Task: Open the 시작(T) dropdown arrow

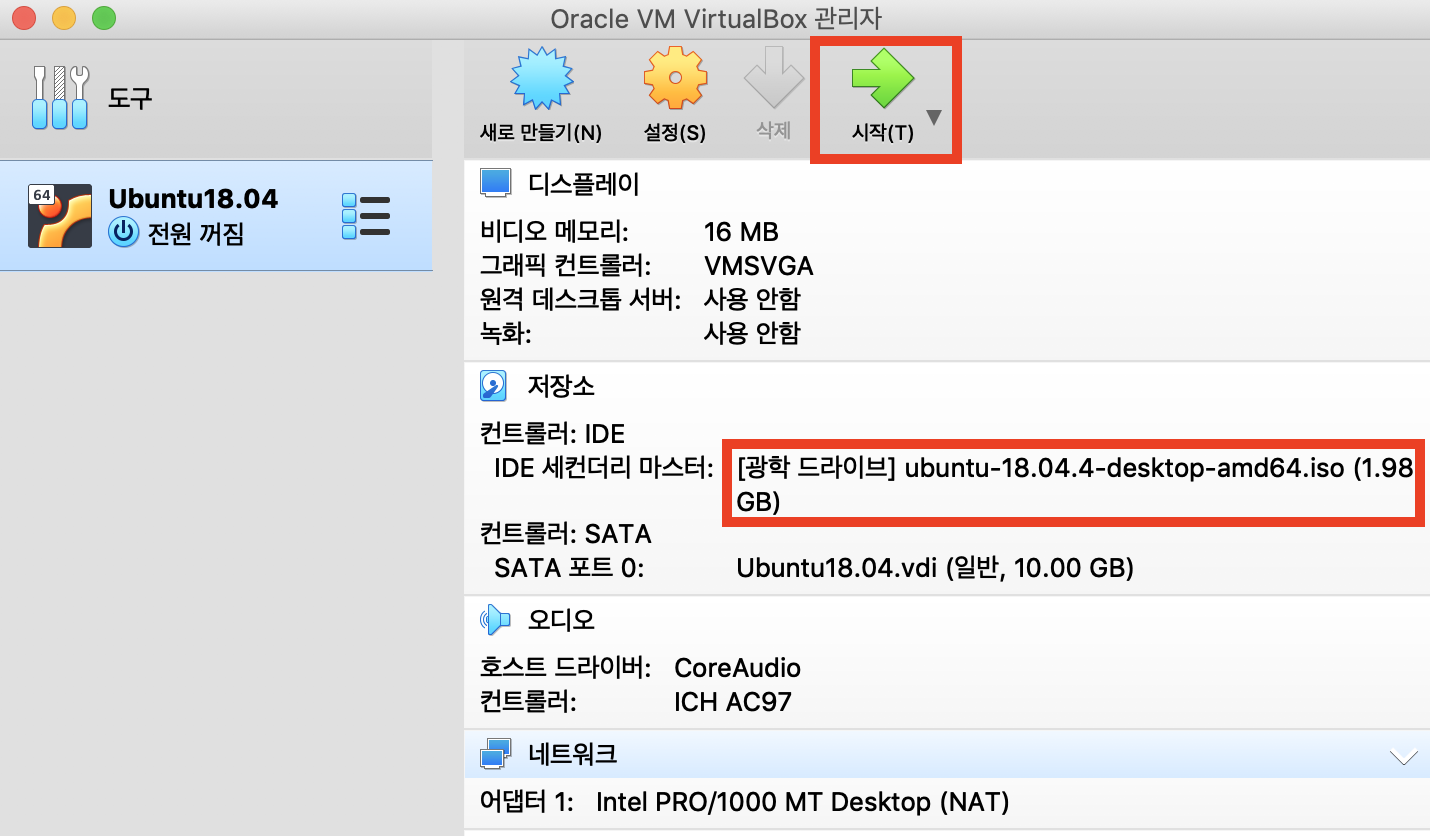Action: tap(934, 118)
